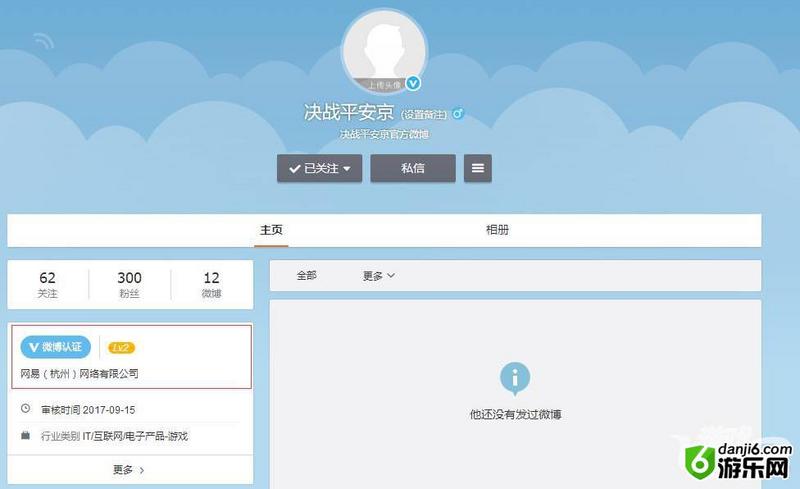
Task: Click the Lv2 level badge
Action: click(x=121, y=348)
